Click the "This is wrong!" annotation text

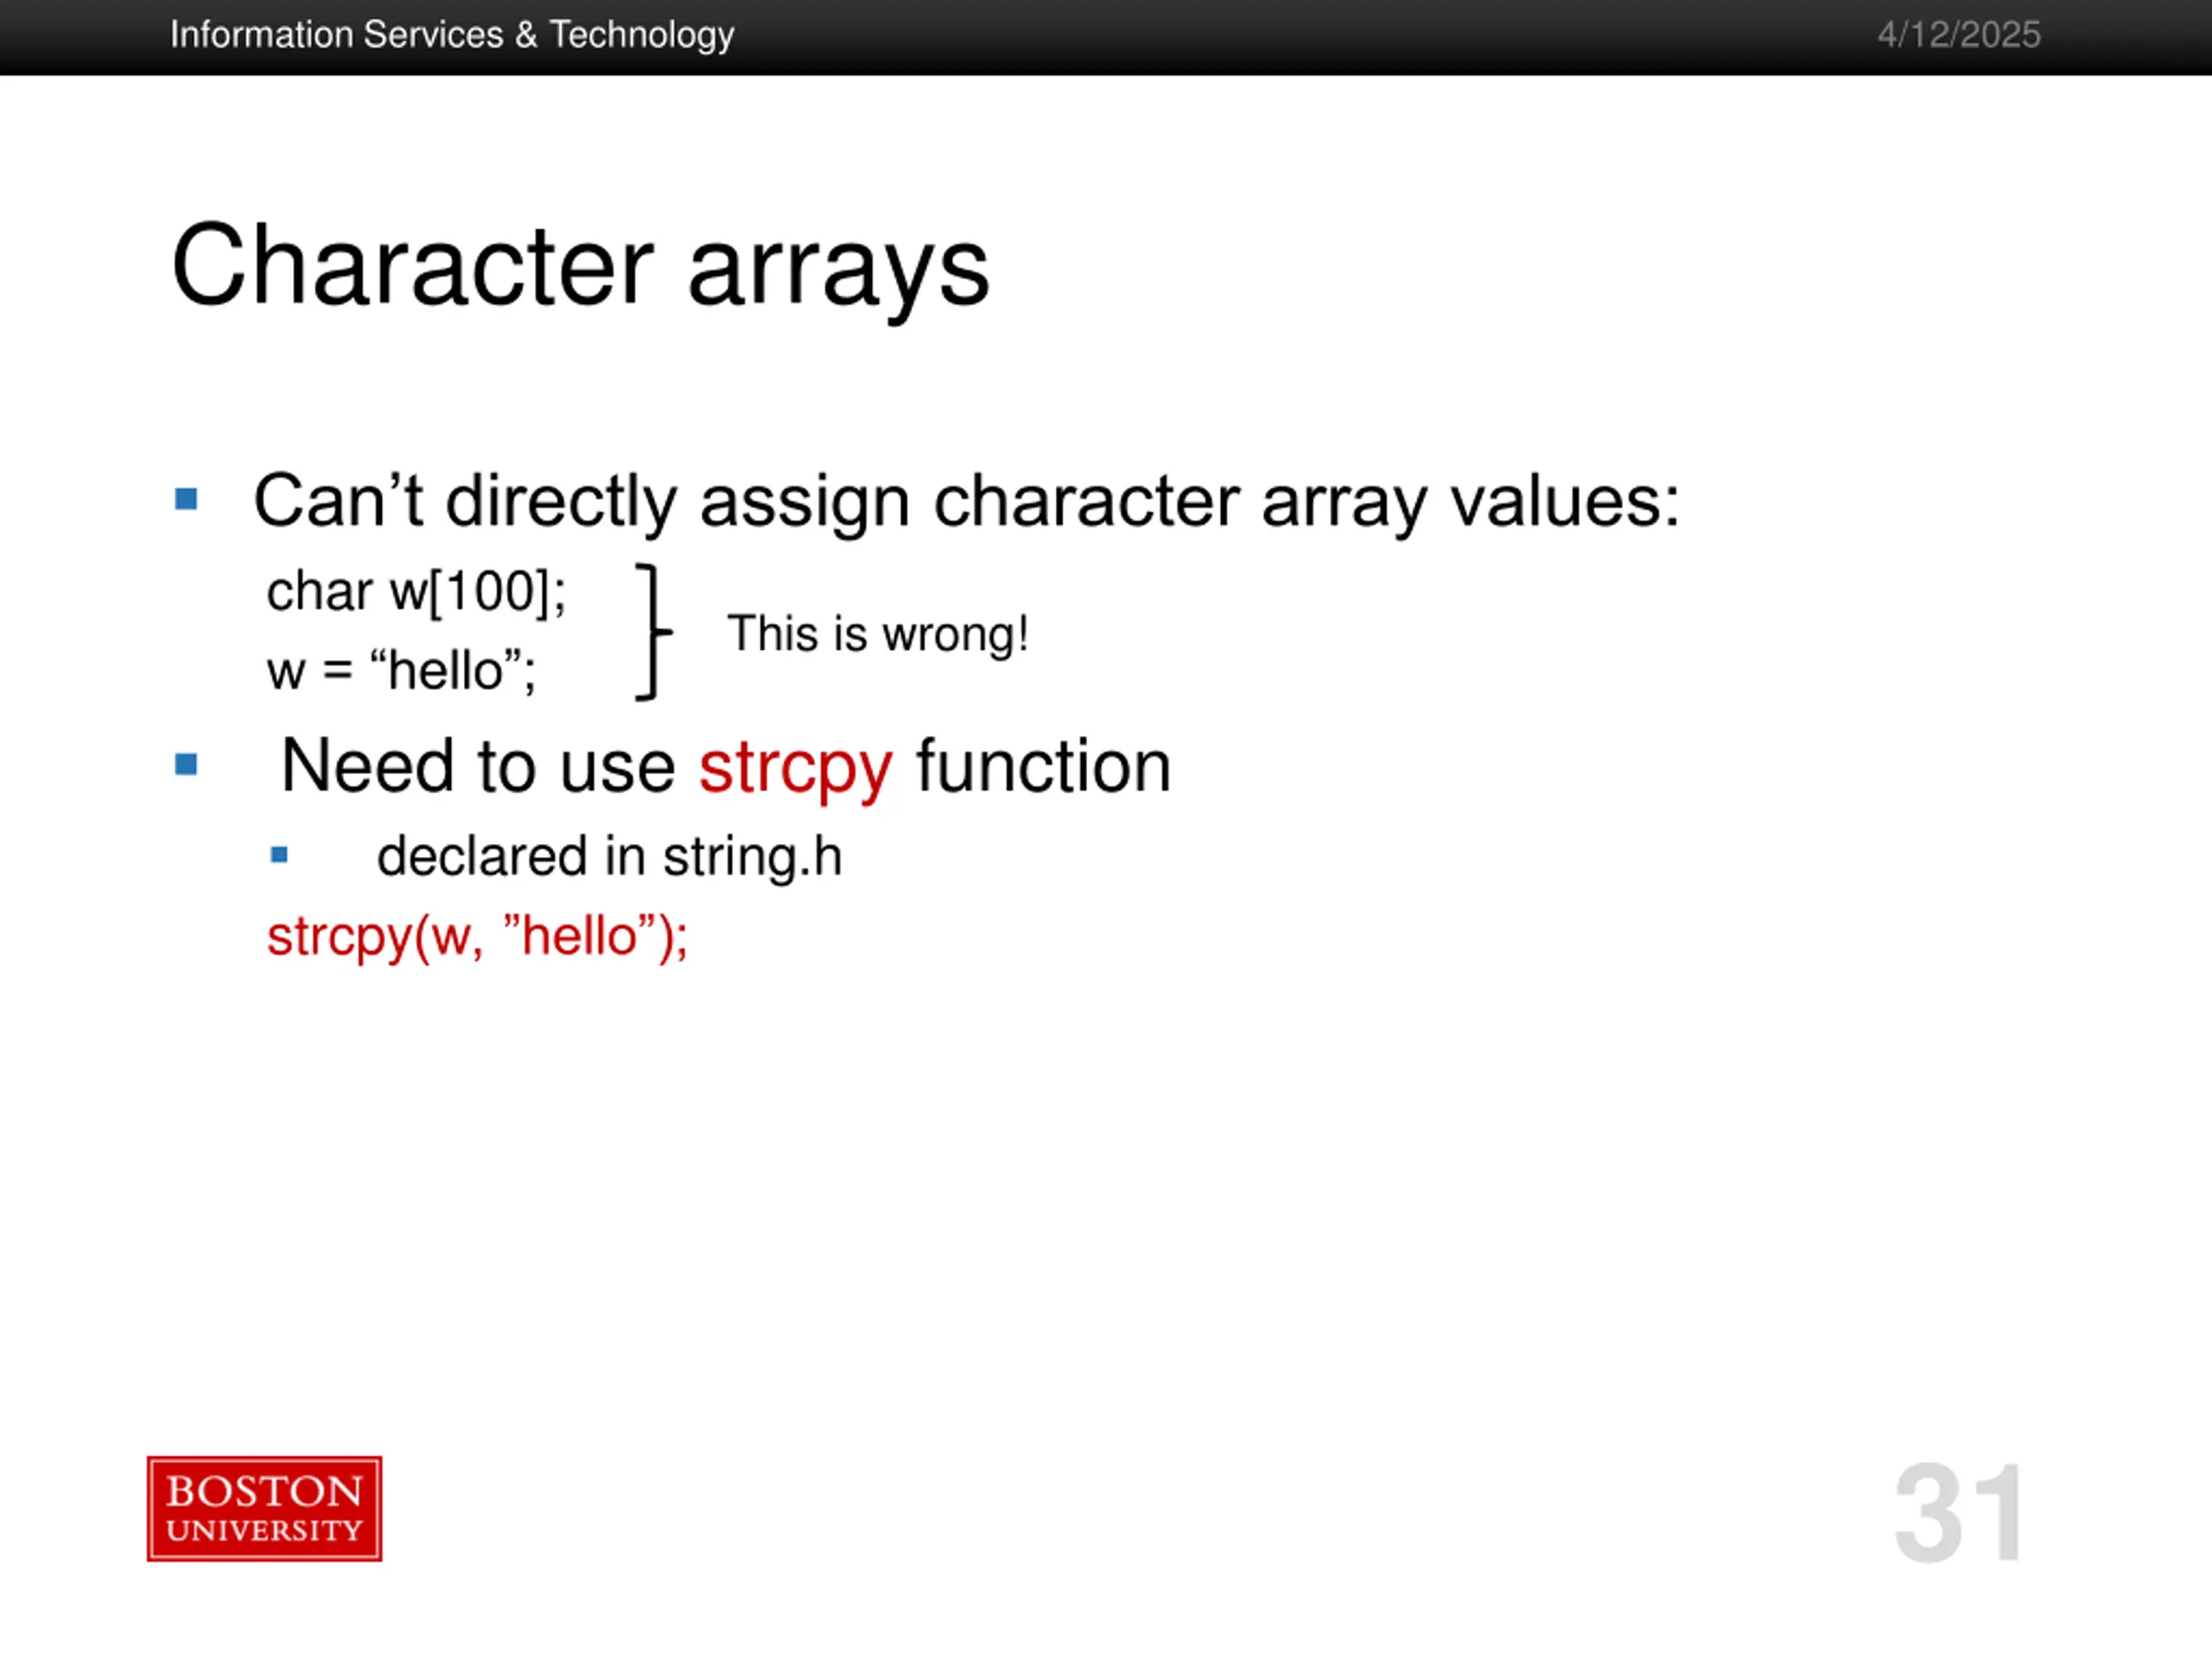(x=878, y=634)
